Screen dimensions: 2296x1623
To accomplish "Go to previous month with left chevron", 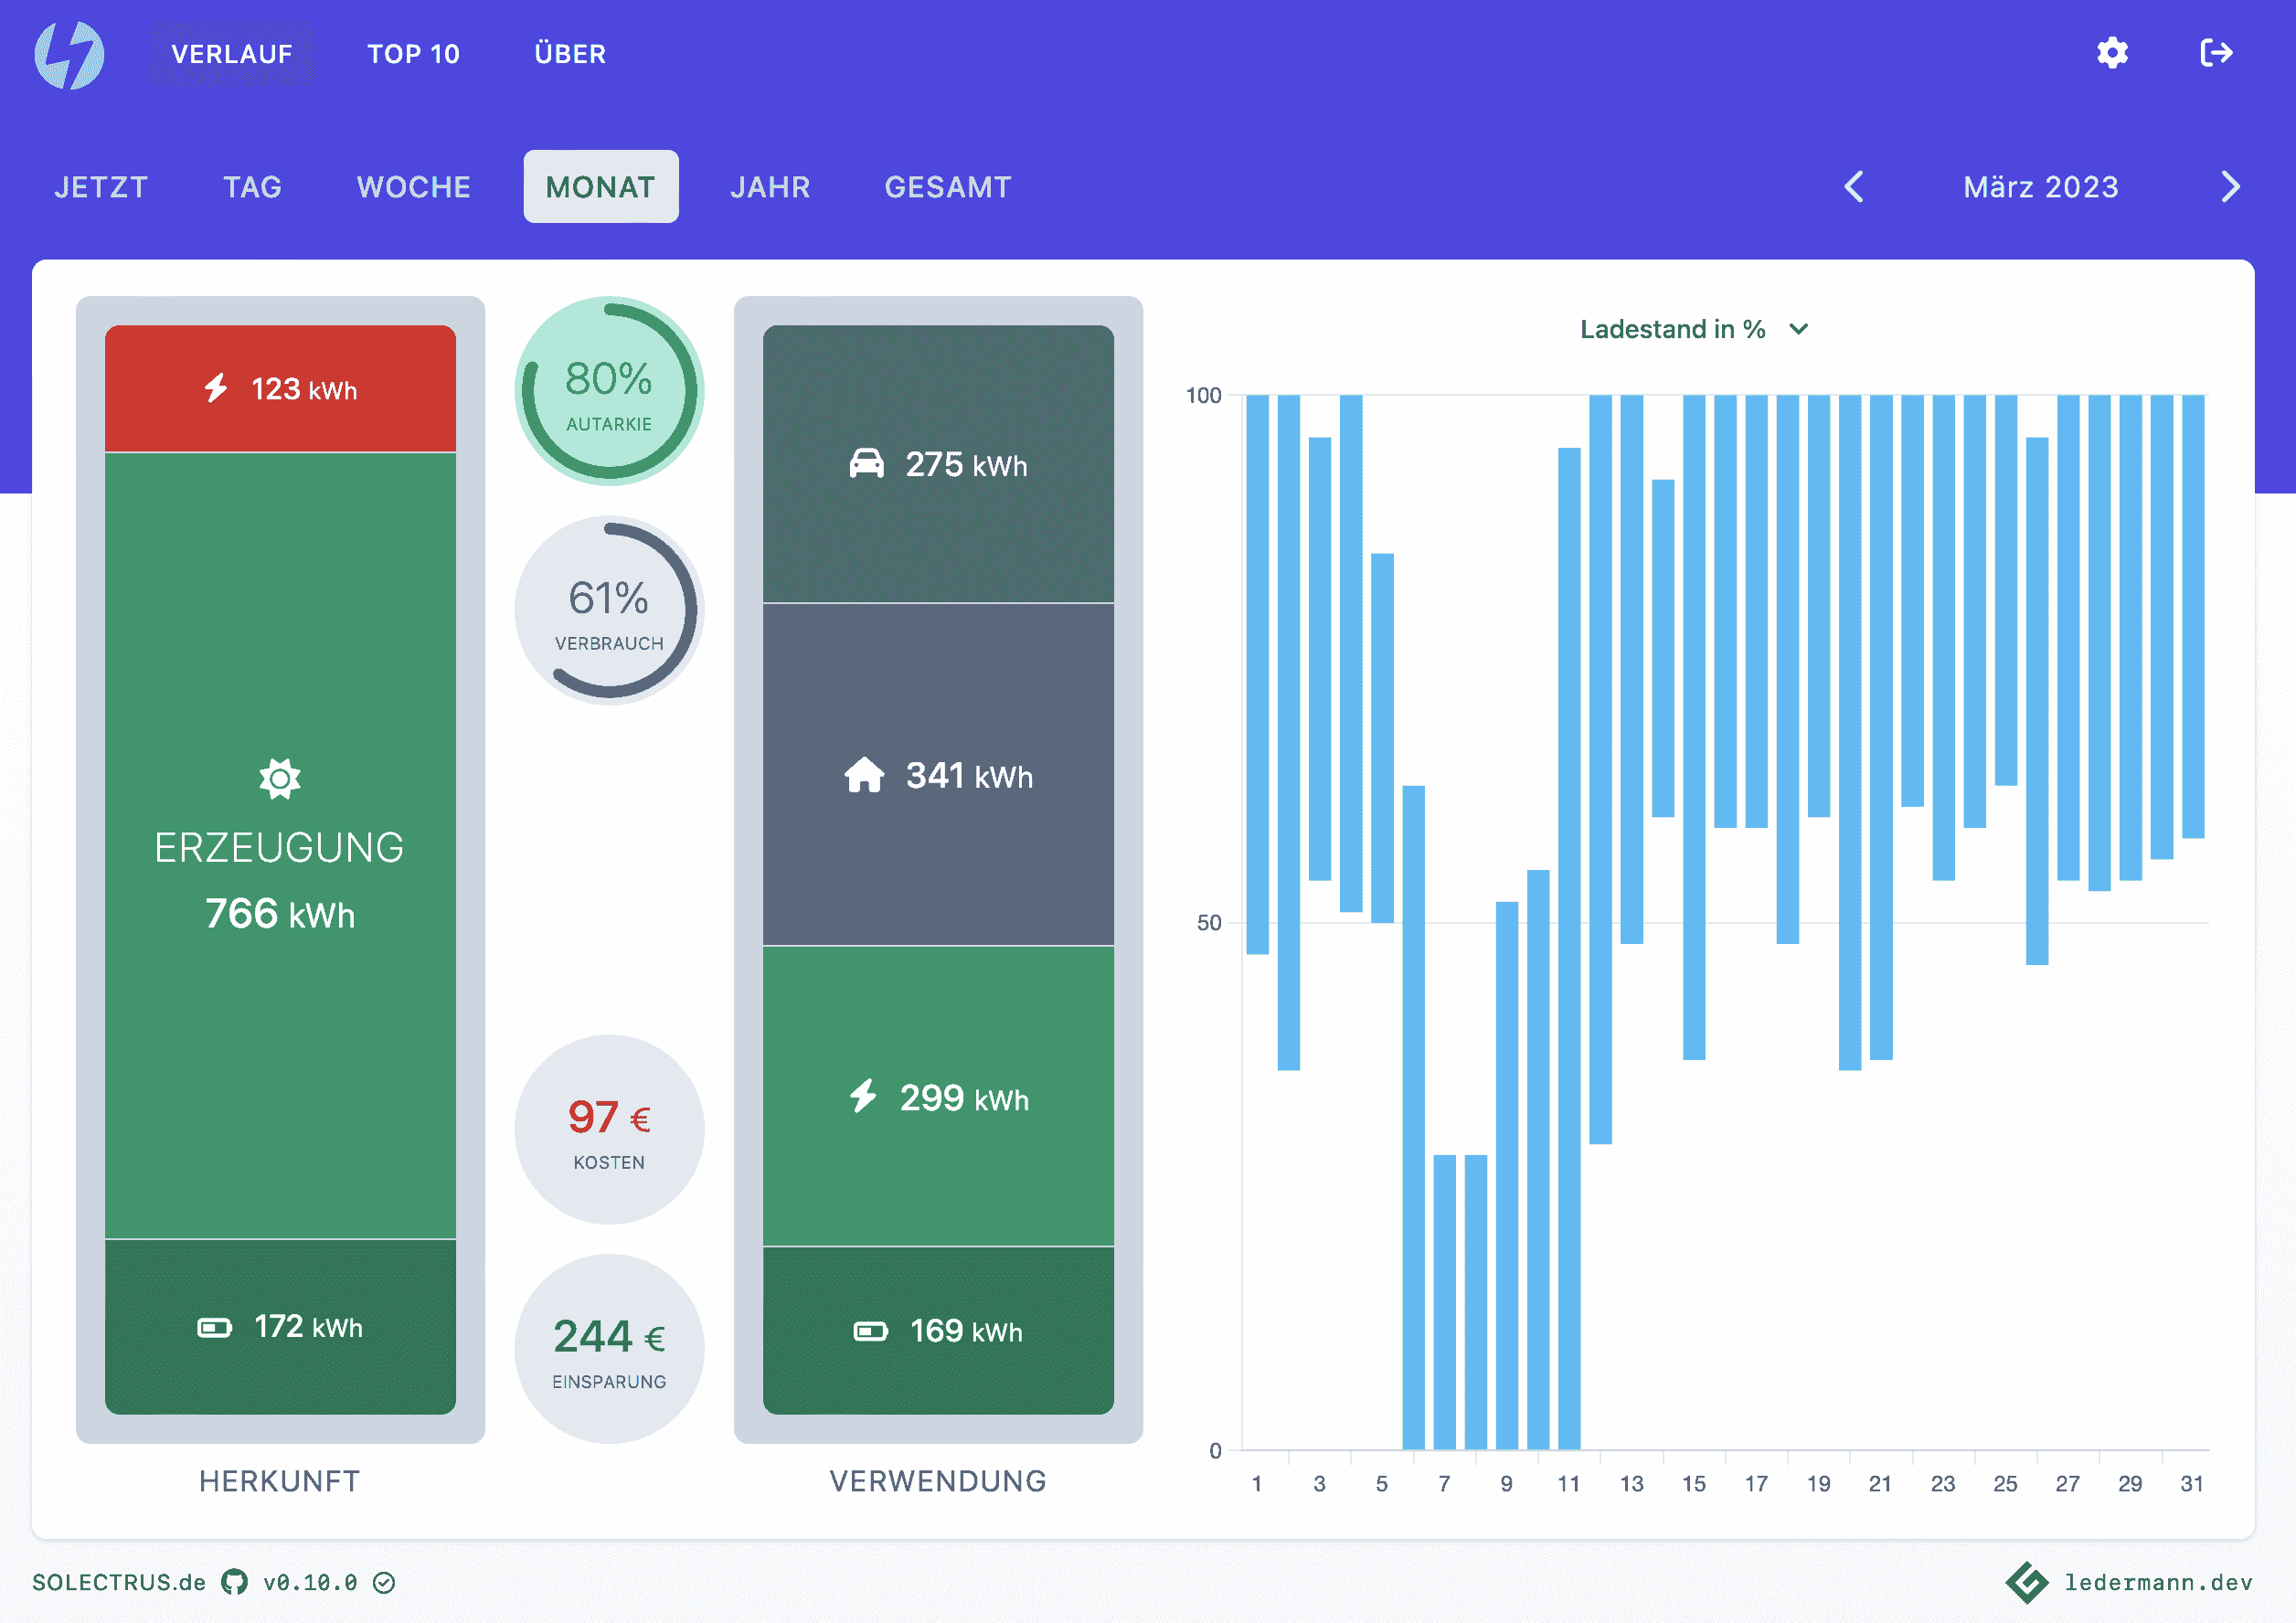I will click(1854, 187).
